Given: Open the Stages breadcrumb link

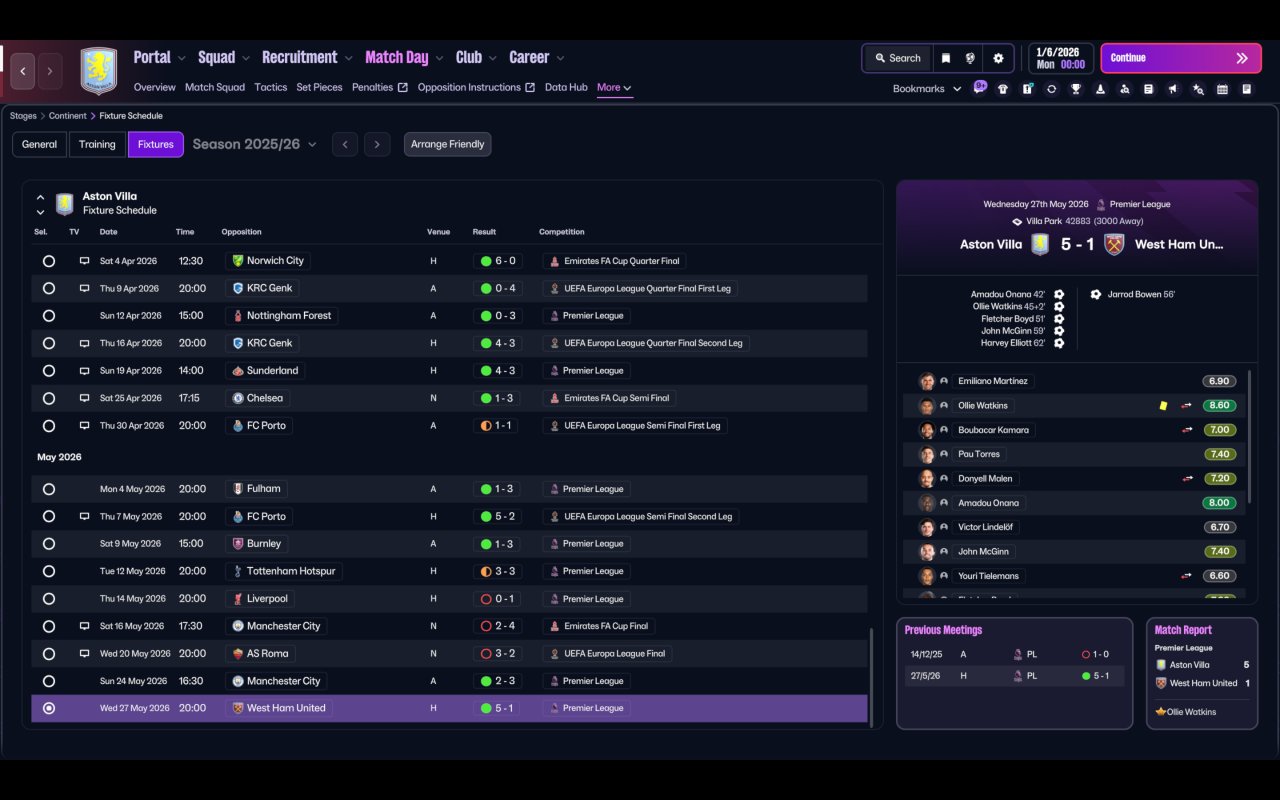Looking at the screenshot, I should tap(23, 116).
